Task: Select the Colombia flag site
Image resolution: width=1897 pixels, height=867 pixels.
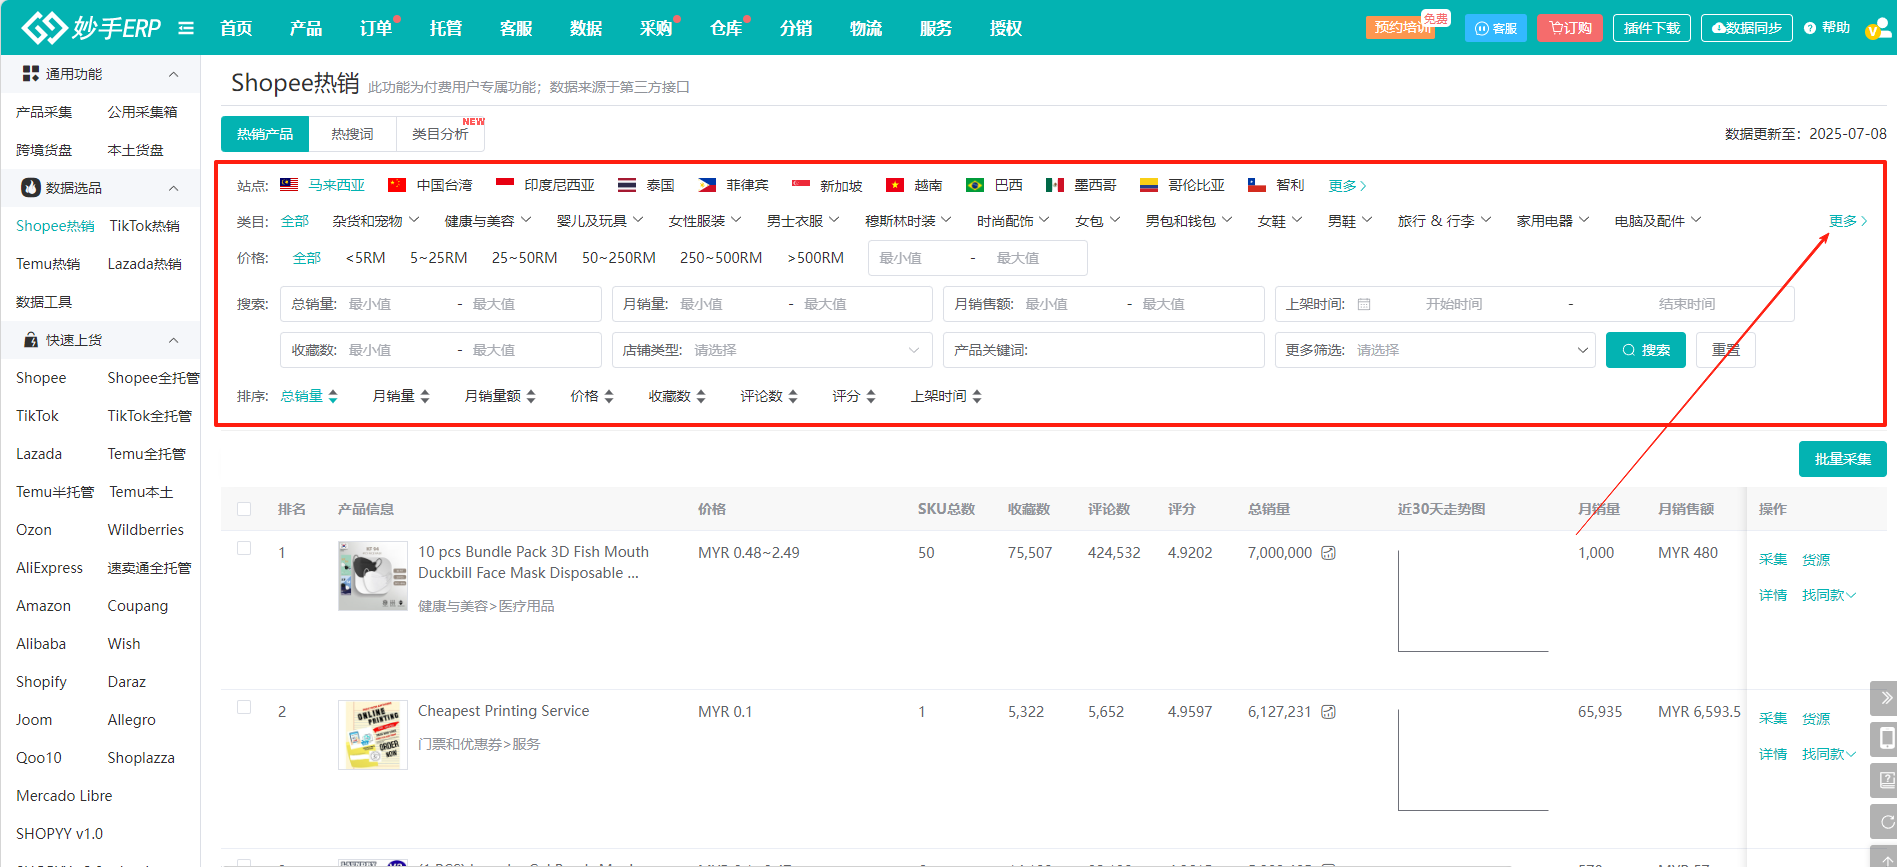Action: (1149, 185)
